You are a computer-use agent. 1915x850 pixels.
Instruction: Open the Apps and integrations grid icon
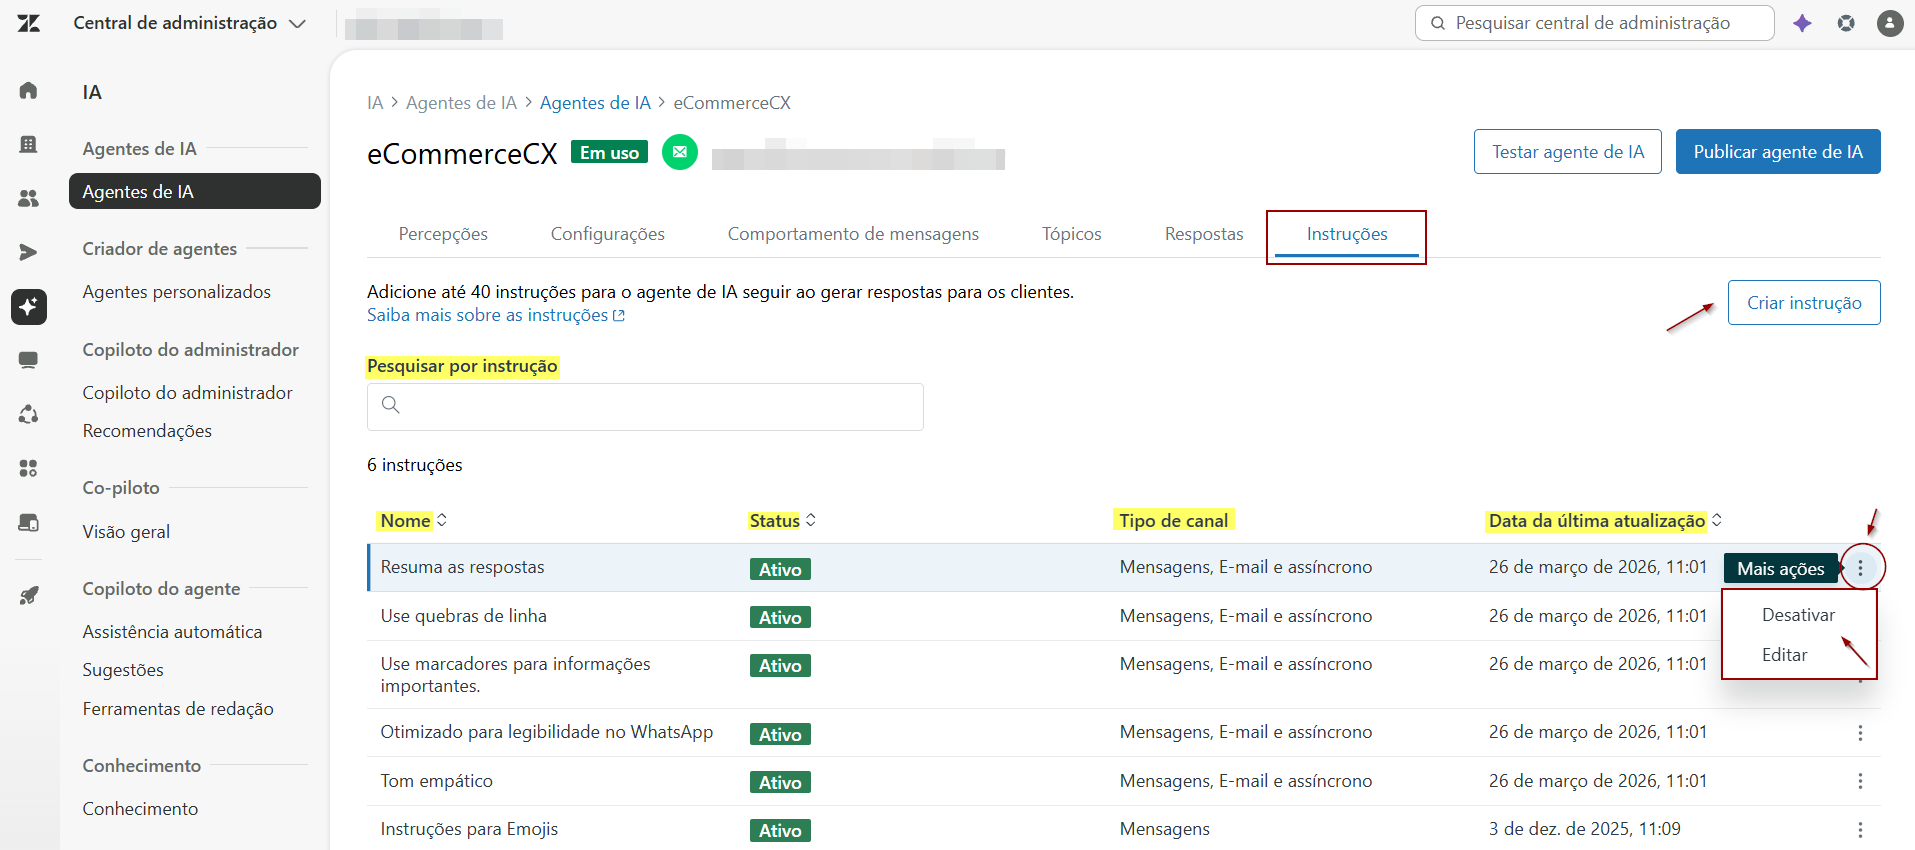tap(29, 468)
